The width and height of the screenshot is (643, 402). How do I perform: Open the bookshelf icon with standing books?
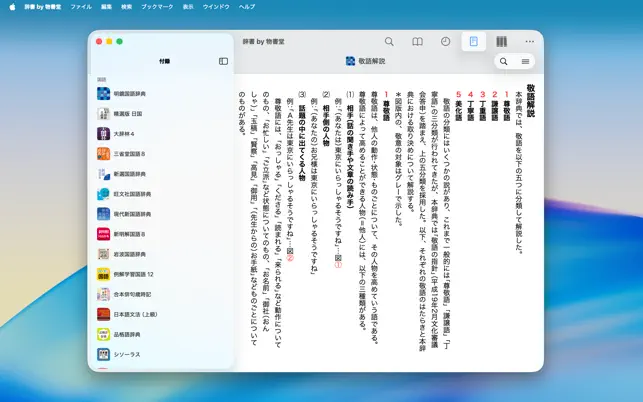tap(502, 41)
